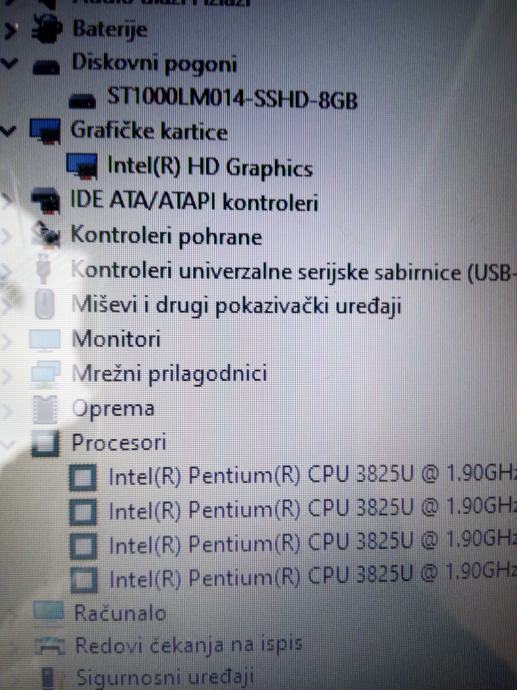Select the Računalo tree item
Screen dimensions: 517x690
[x=120, y=613]
